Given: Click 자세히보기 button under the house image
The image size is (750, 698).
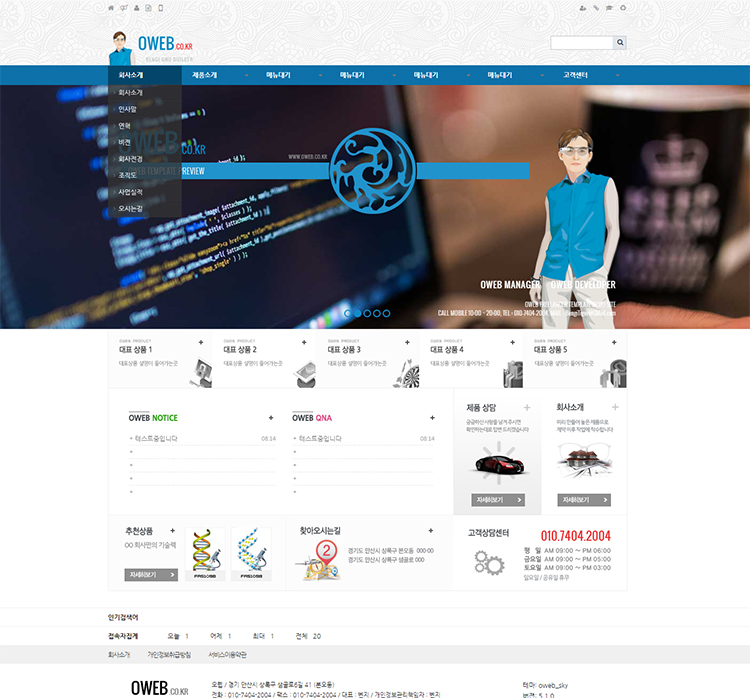Looking at the screenshot, I should (x=584, y=500).
